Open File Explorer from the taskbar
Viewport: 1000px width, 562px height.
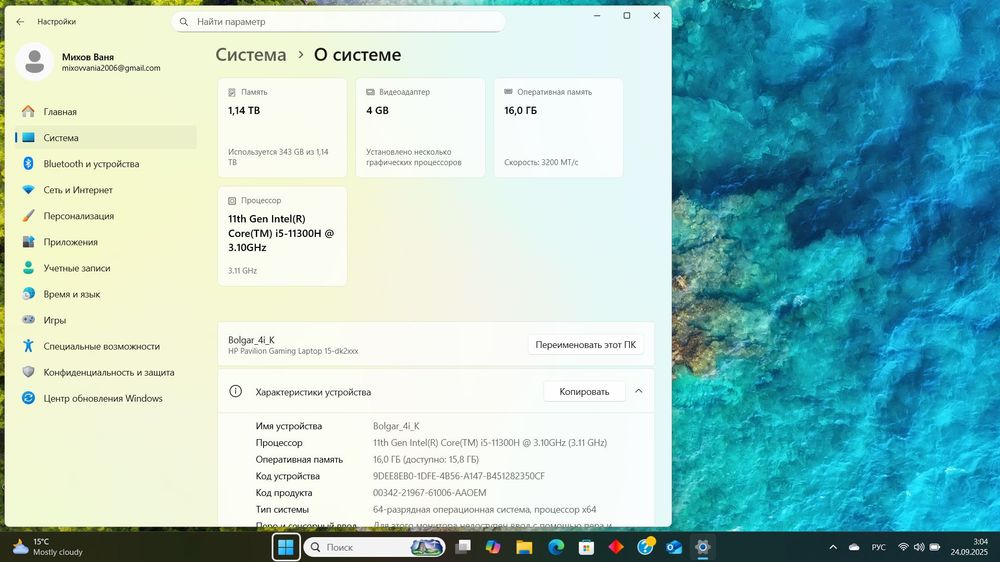pos(524,547)
